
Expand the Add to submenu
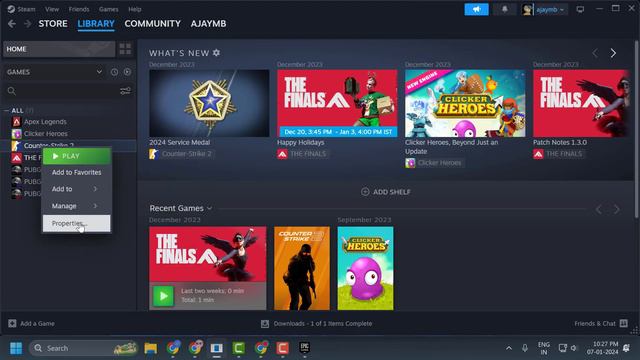point(77,189)
